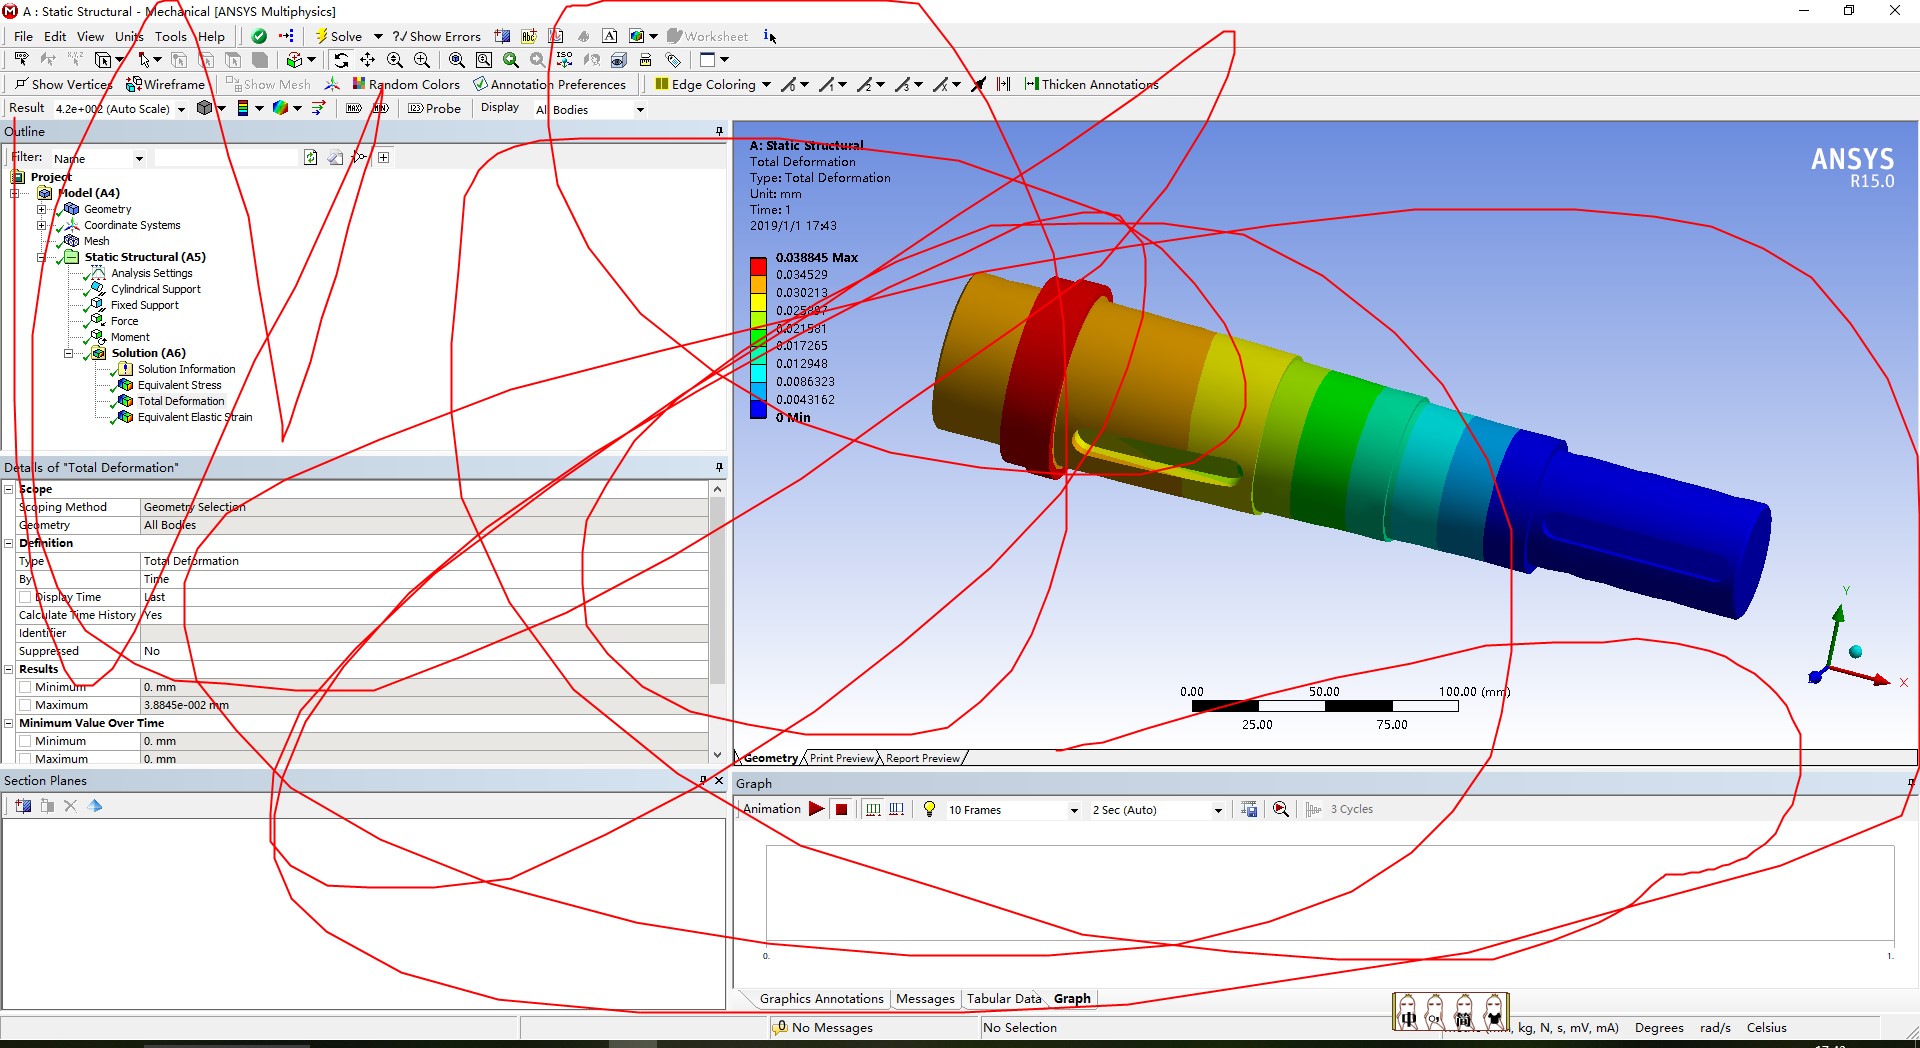Click the animation lightbulb icon
1920x1048 pixels.
pos(929,809)
